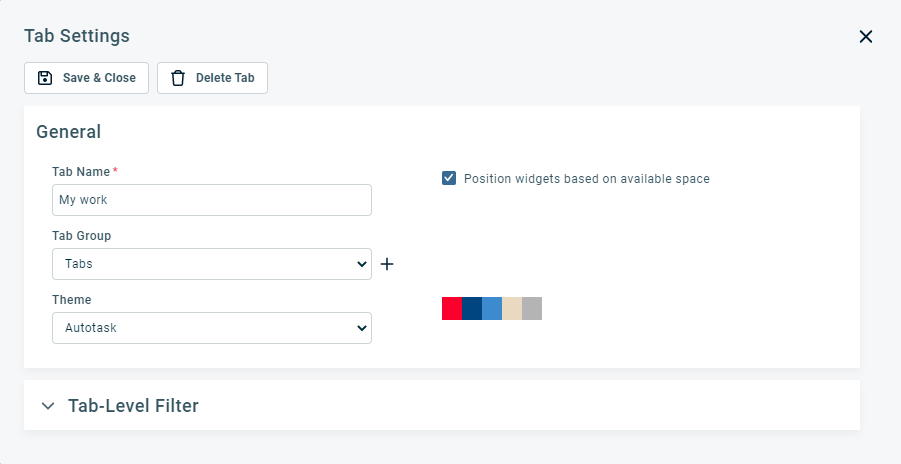Screen dimensions: 901x464
Task: Click the Save & Close button
Action: (x=86, y=78)
